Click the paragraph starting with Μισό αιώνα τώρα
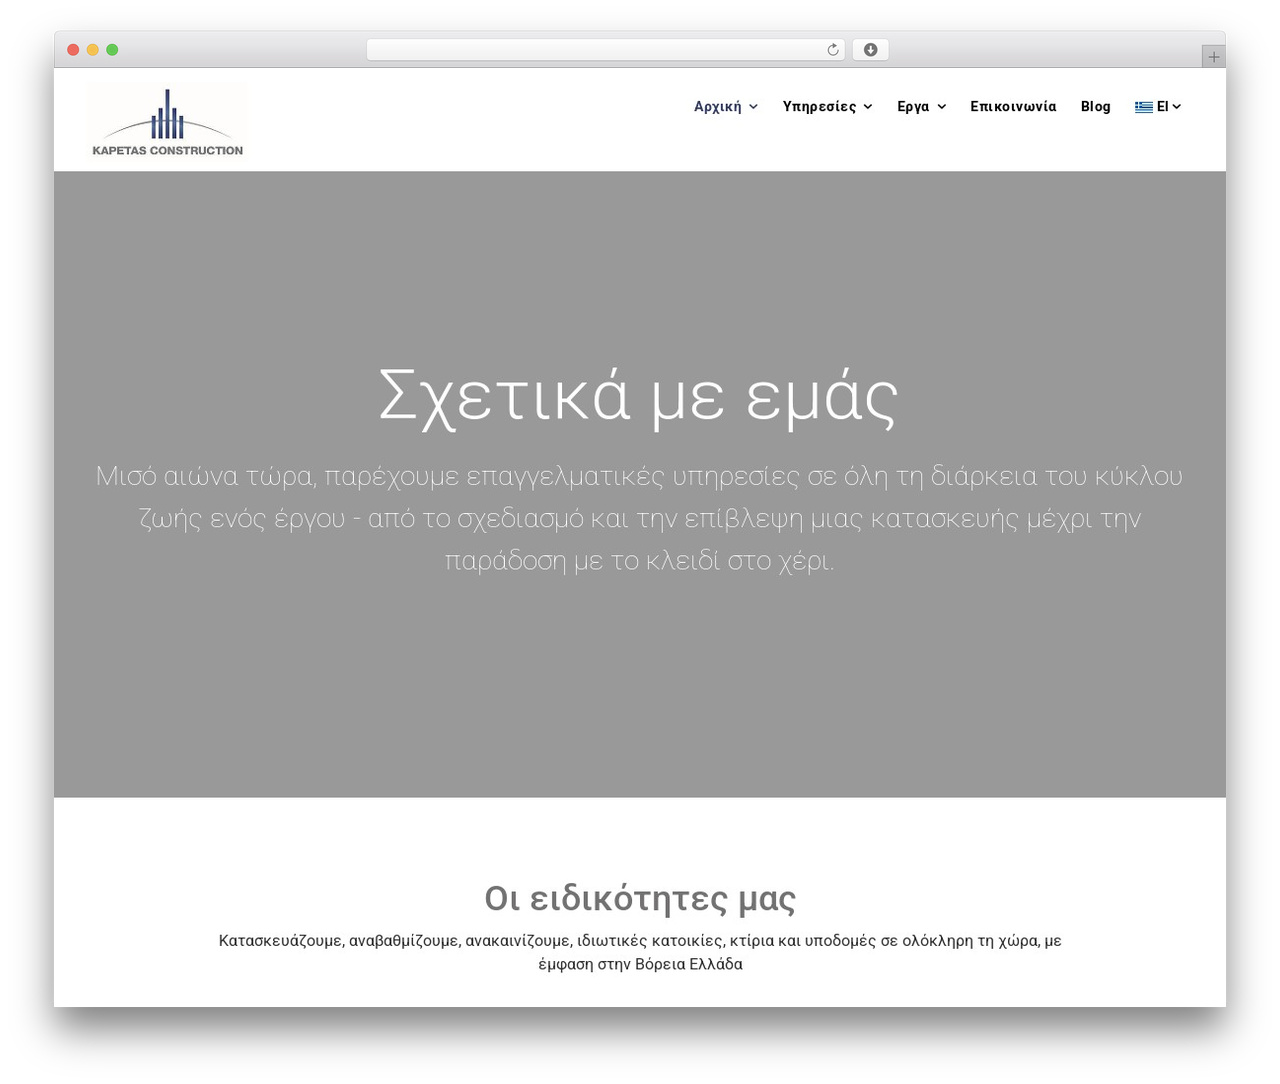 [x=639, y=518]
